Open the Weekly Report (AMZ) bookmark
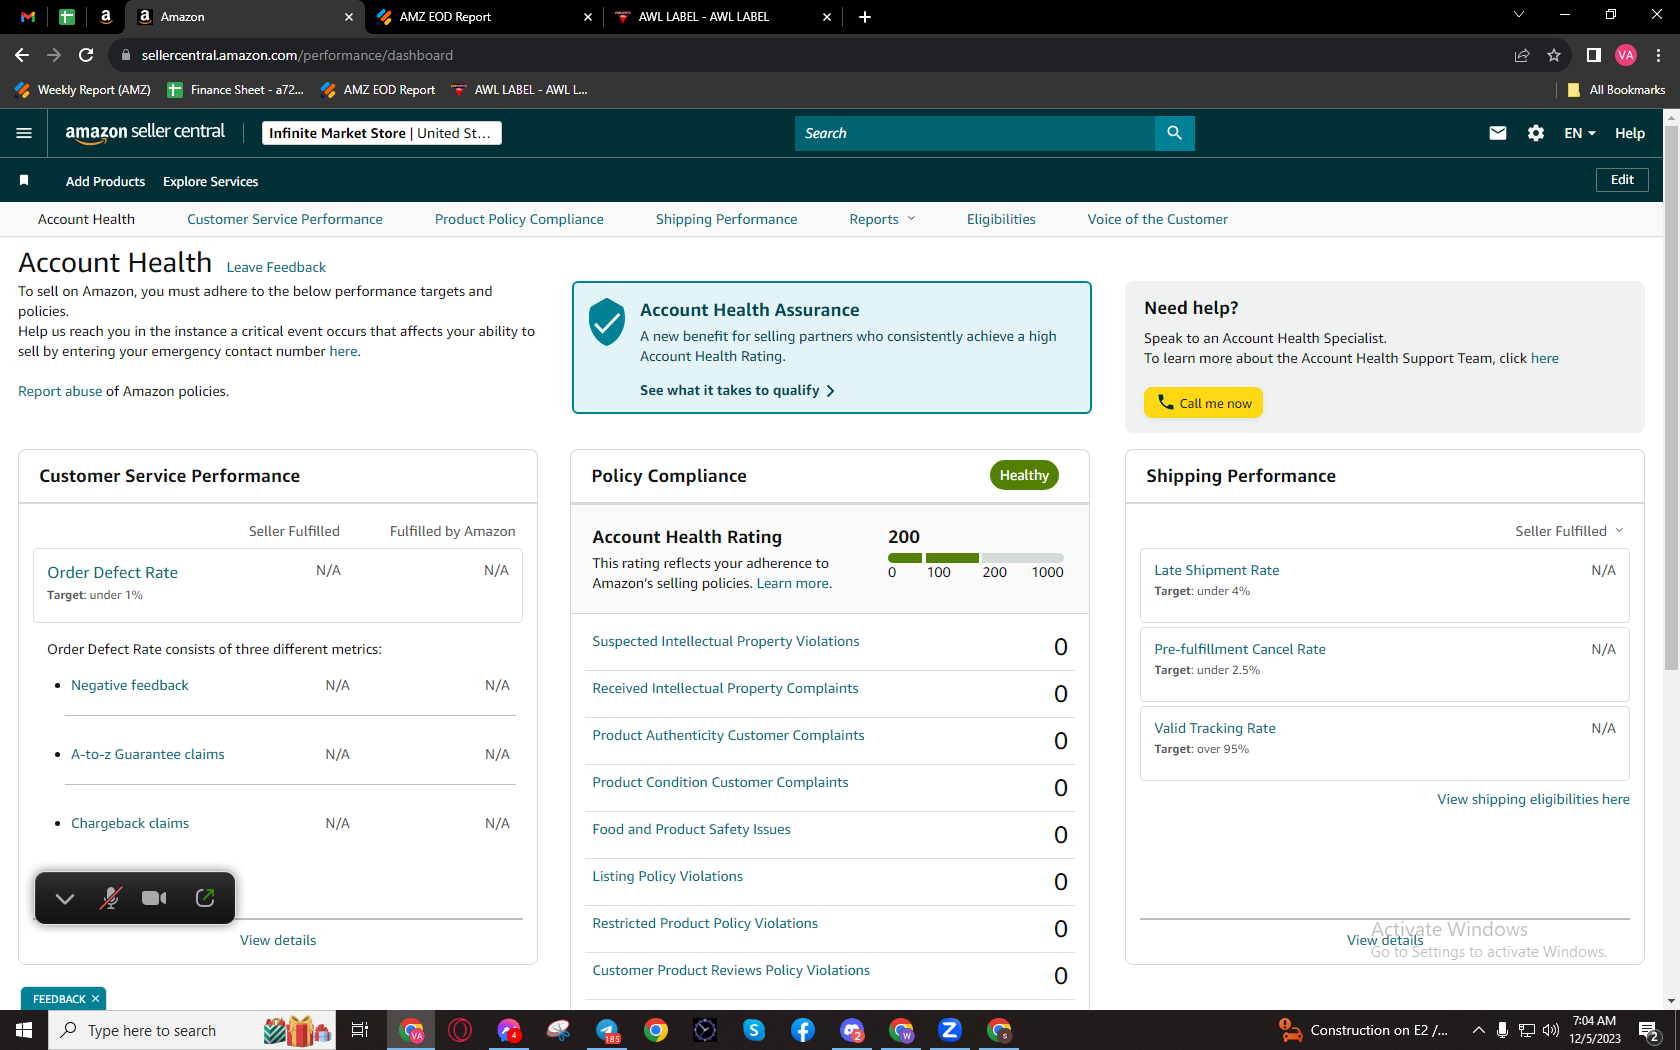Image resolution: width=1680 pixels, height=1050 pixels. coord(83,89)
